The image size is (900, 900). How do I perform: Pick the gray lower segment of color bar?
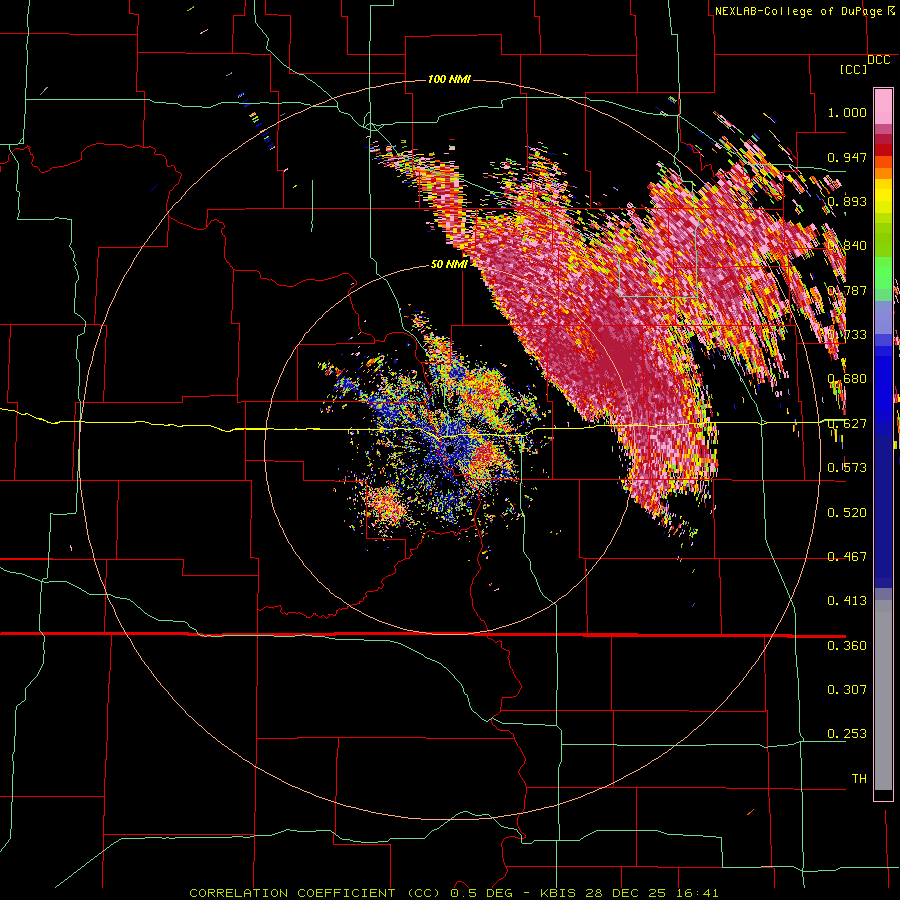(x=883, y=695)
